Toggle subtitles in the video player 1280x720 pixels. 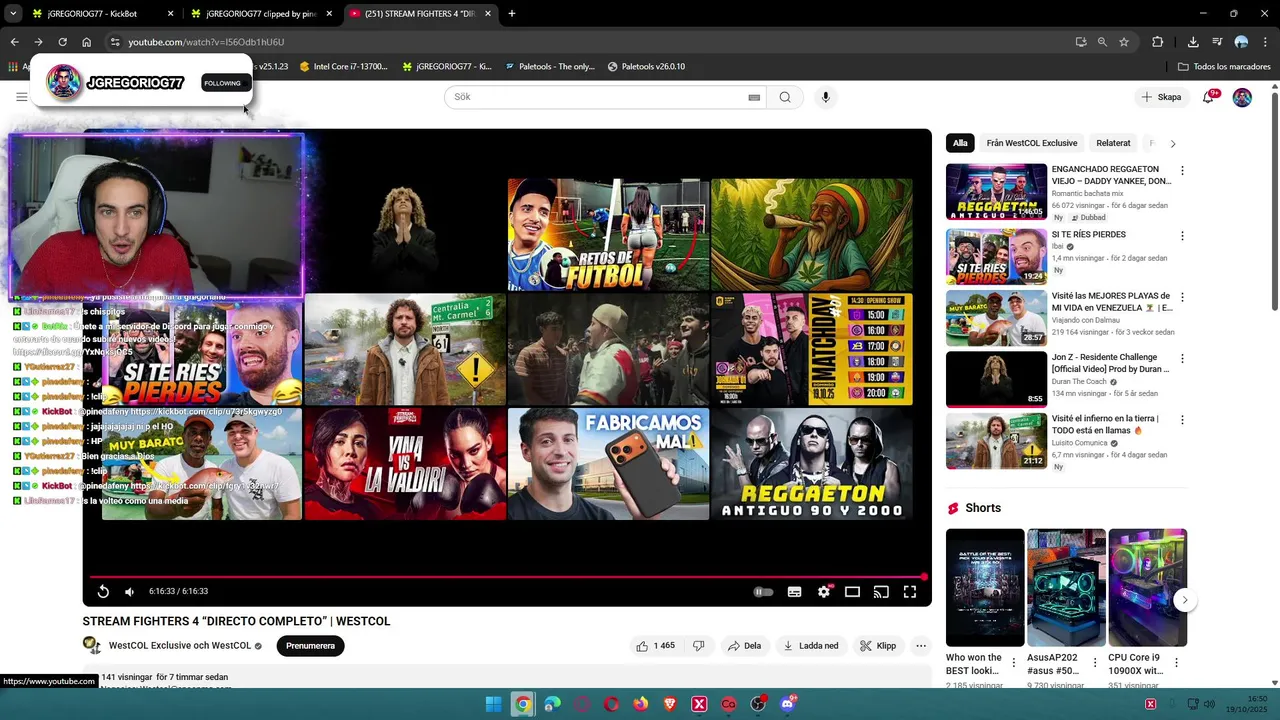794,591
